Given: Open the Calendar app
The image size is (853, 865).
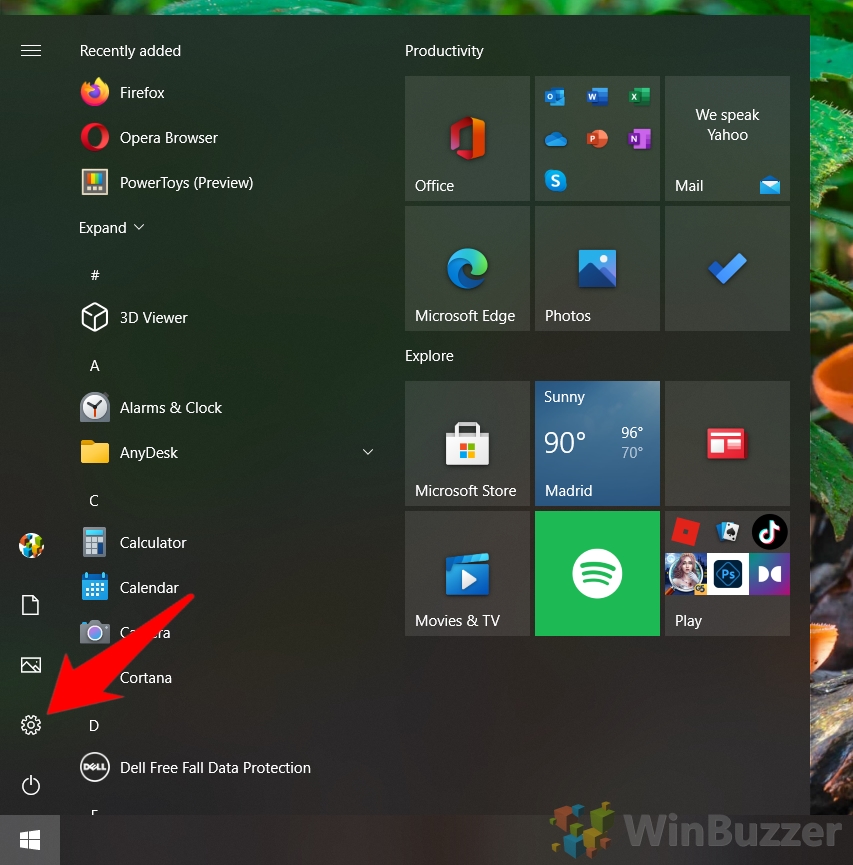Looking at the screenshot, I should (x=130, y=588).
